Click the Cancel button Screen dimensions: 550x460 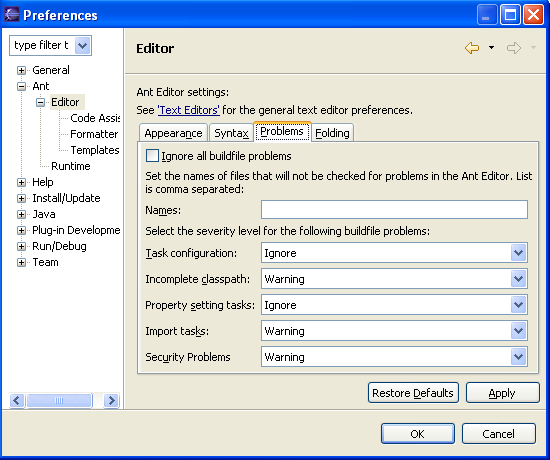coord(498,434)
